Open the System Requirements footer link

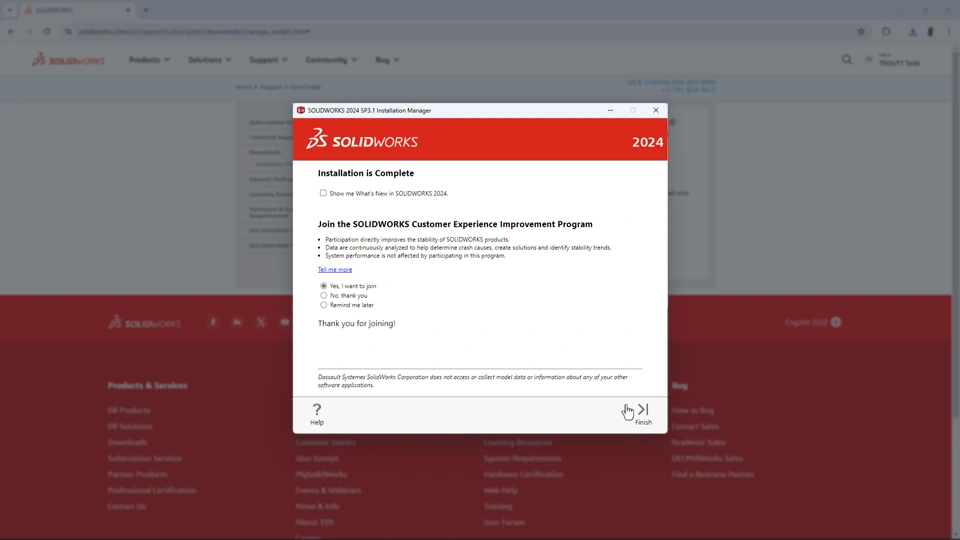pos(522,458)
